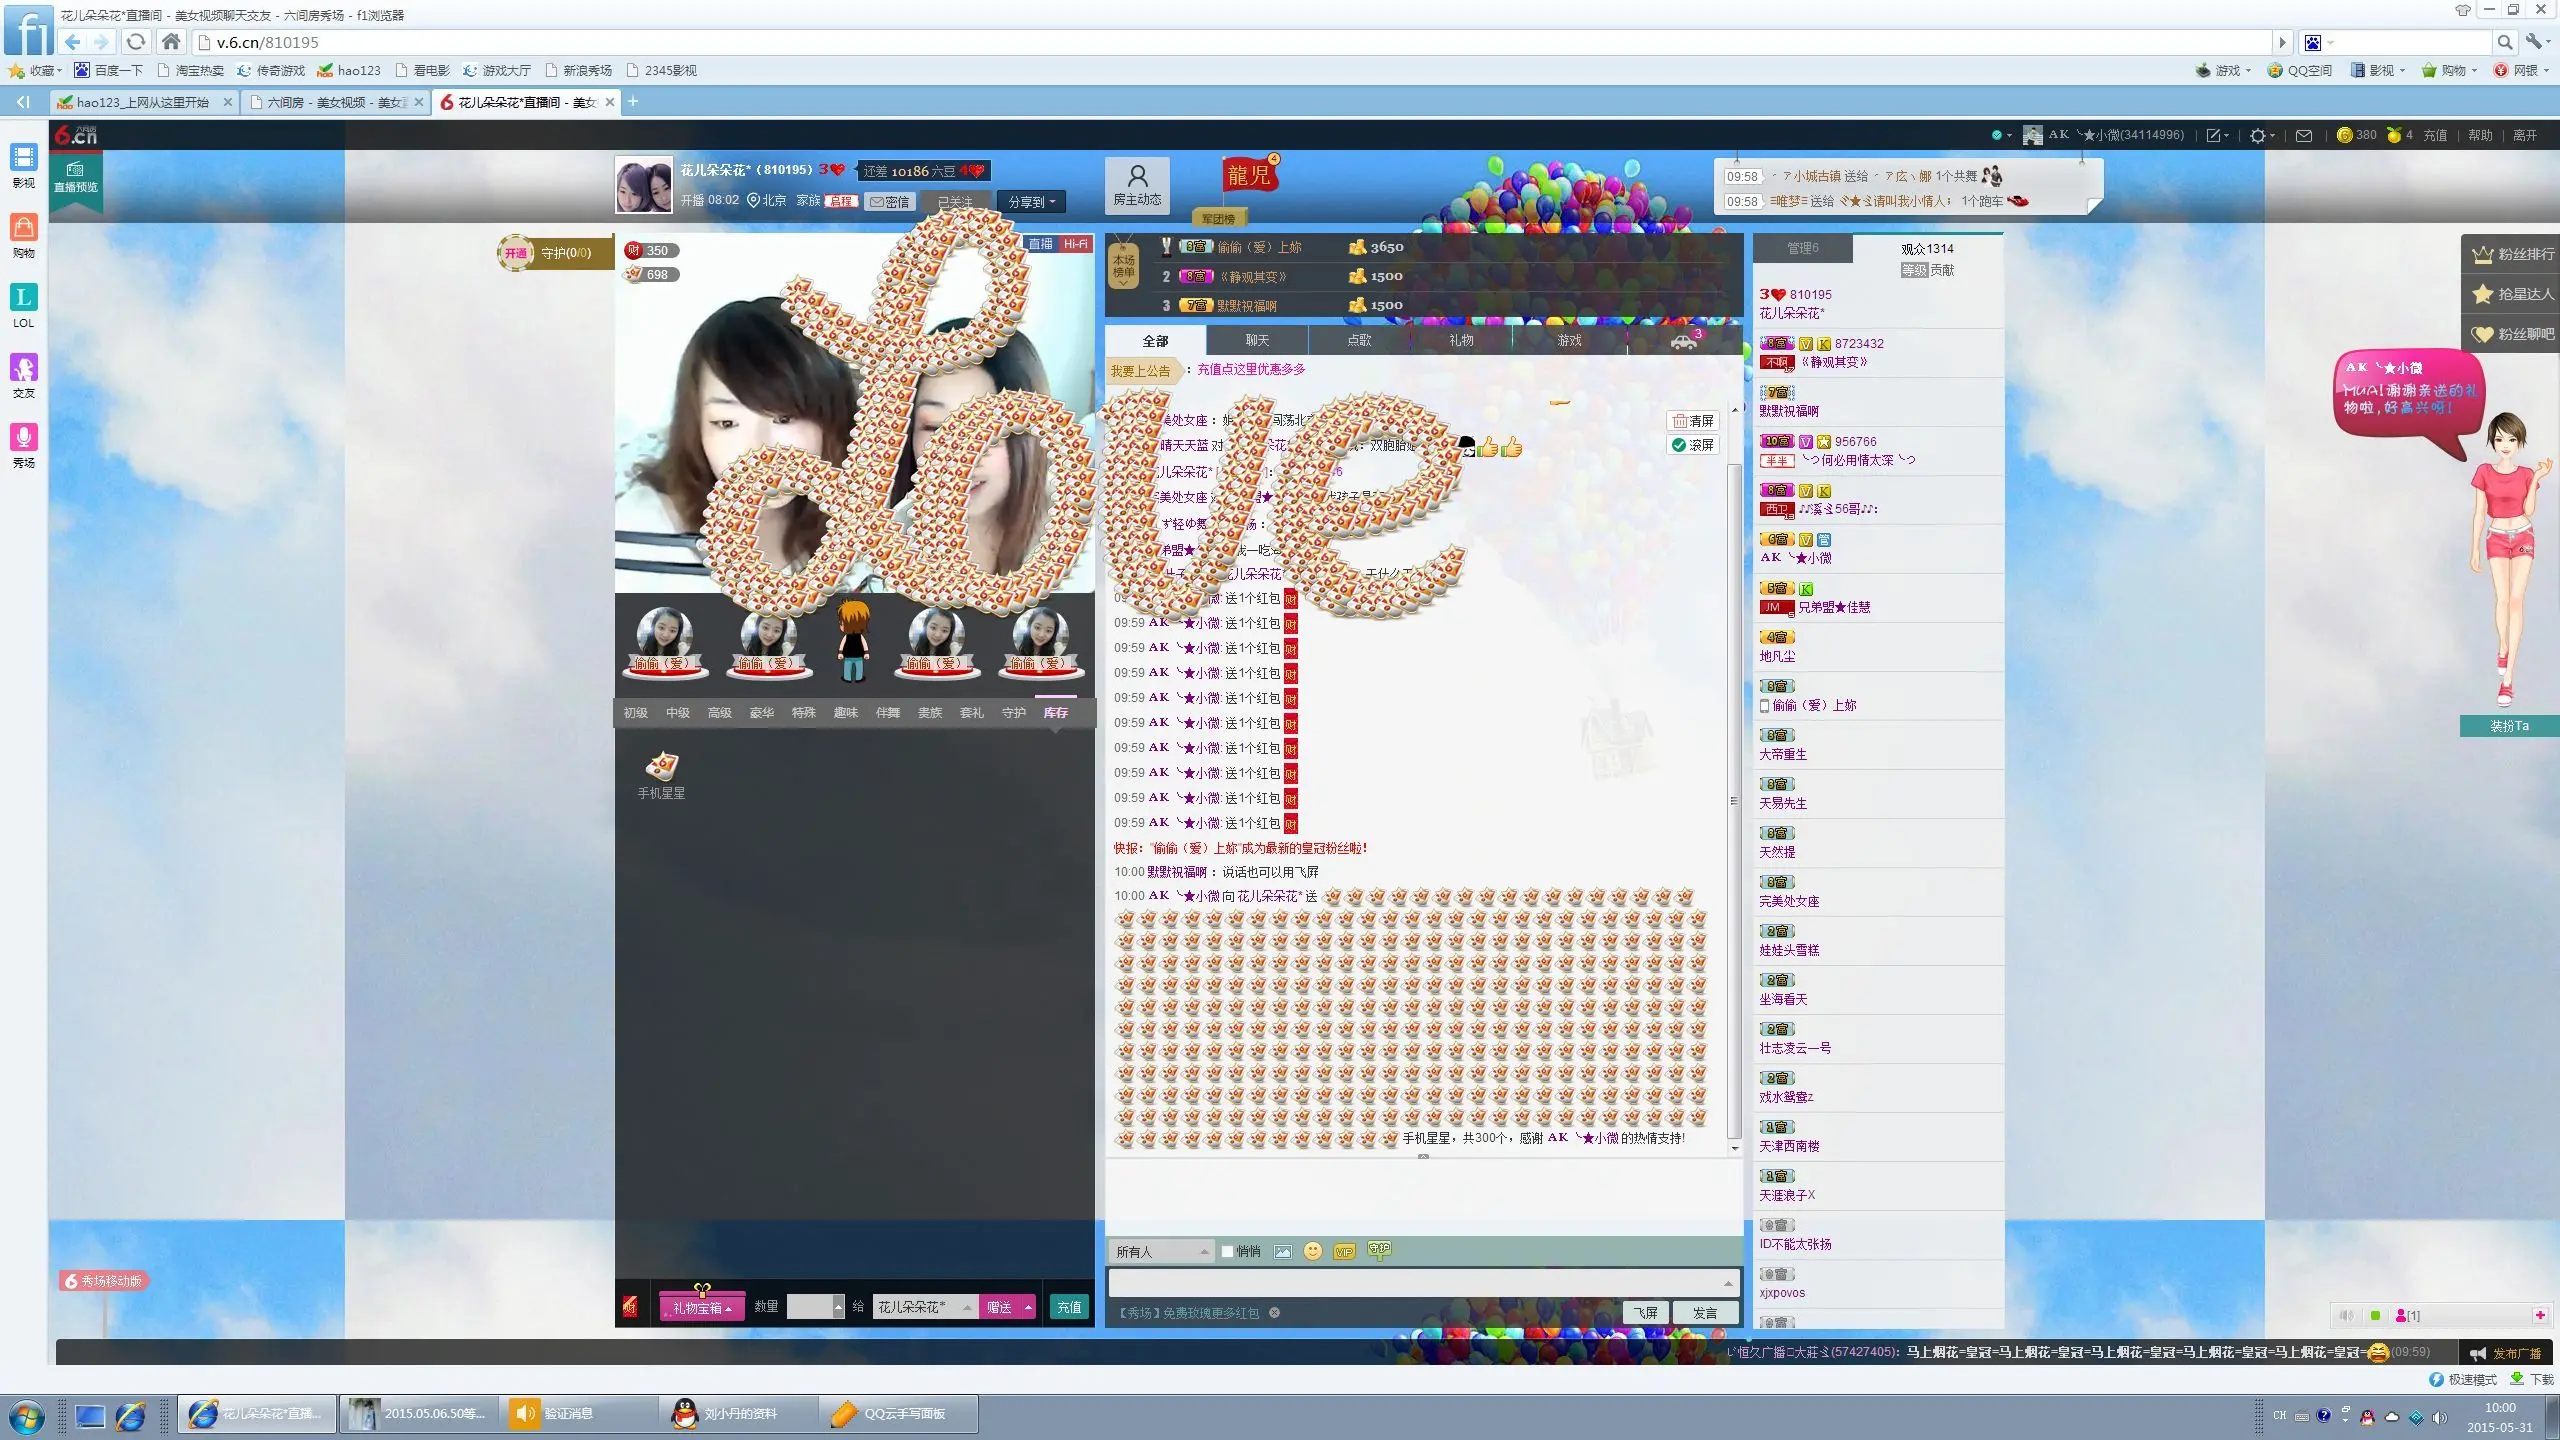Image resolution: width=2560 pixels, height=1440 pixels.
Task: Open the 粉丝排行 fan ranking crown
Action: coord(2512,254)
